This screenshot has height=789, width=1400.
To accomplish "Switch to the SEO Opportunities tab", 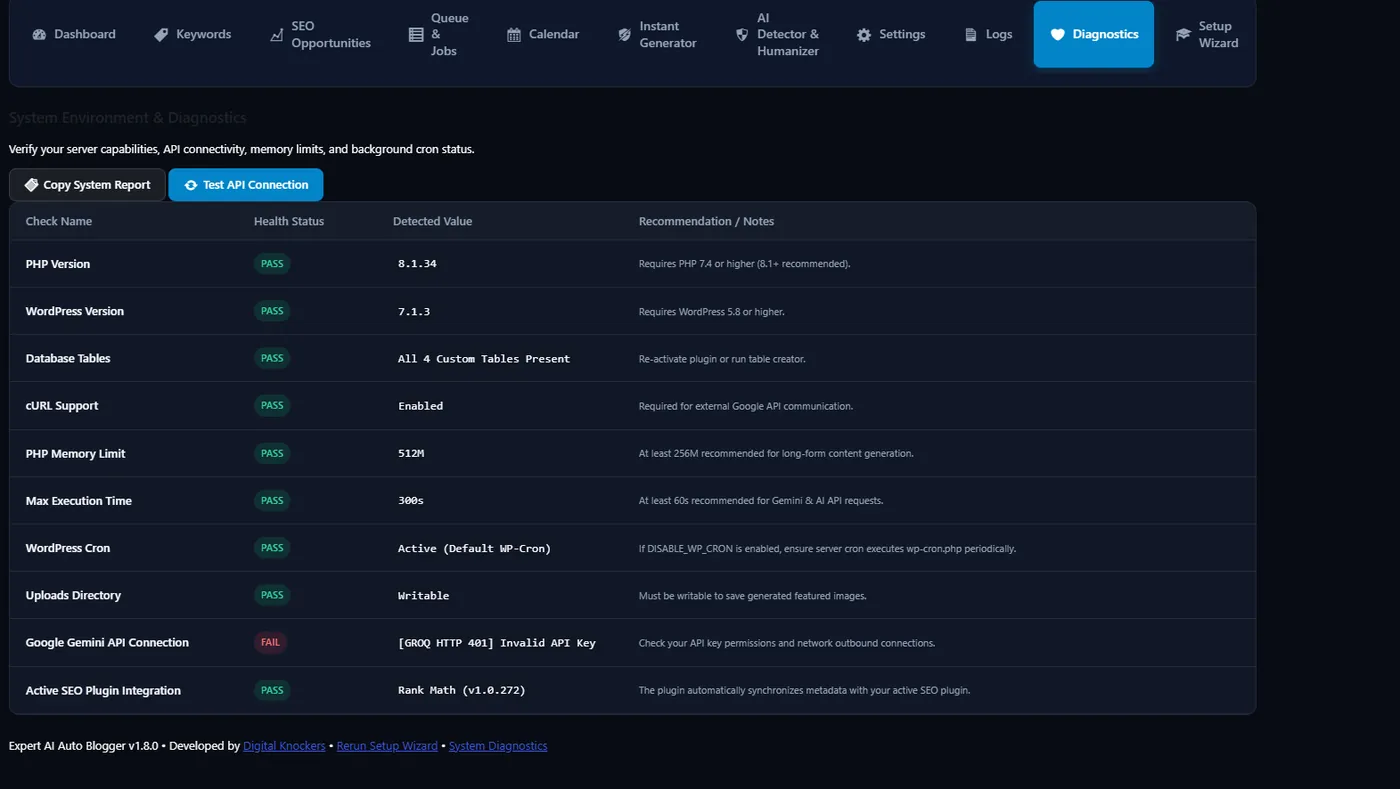I will coord(320,34).
